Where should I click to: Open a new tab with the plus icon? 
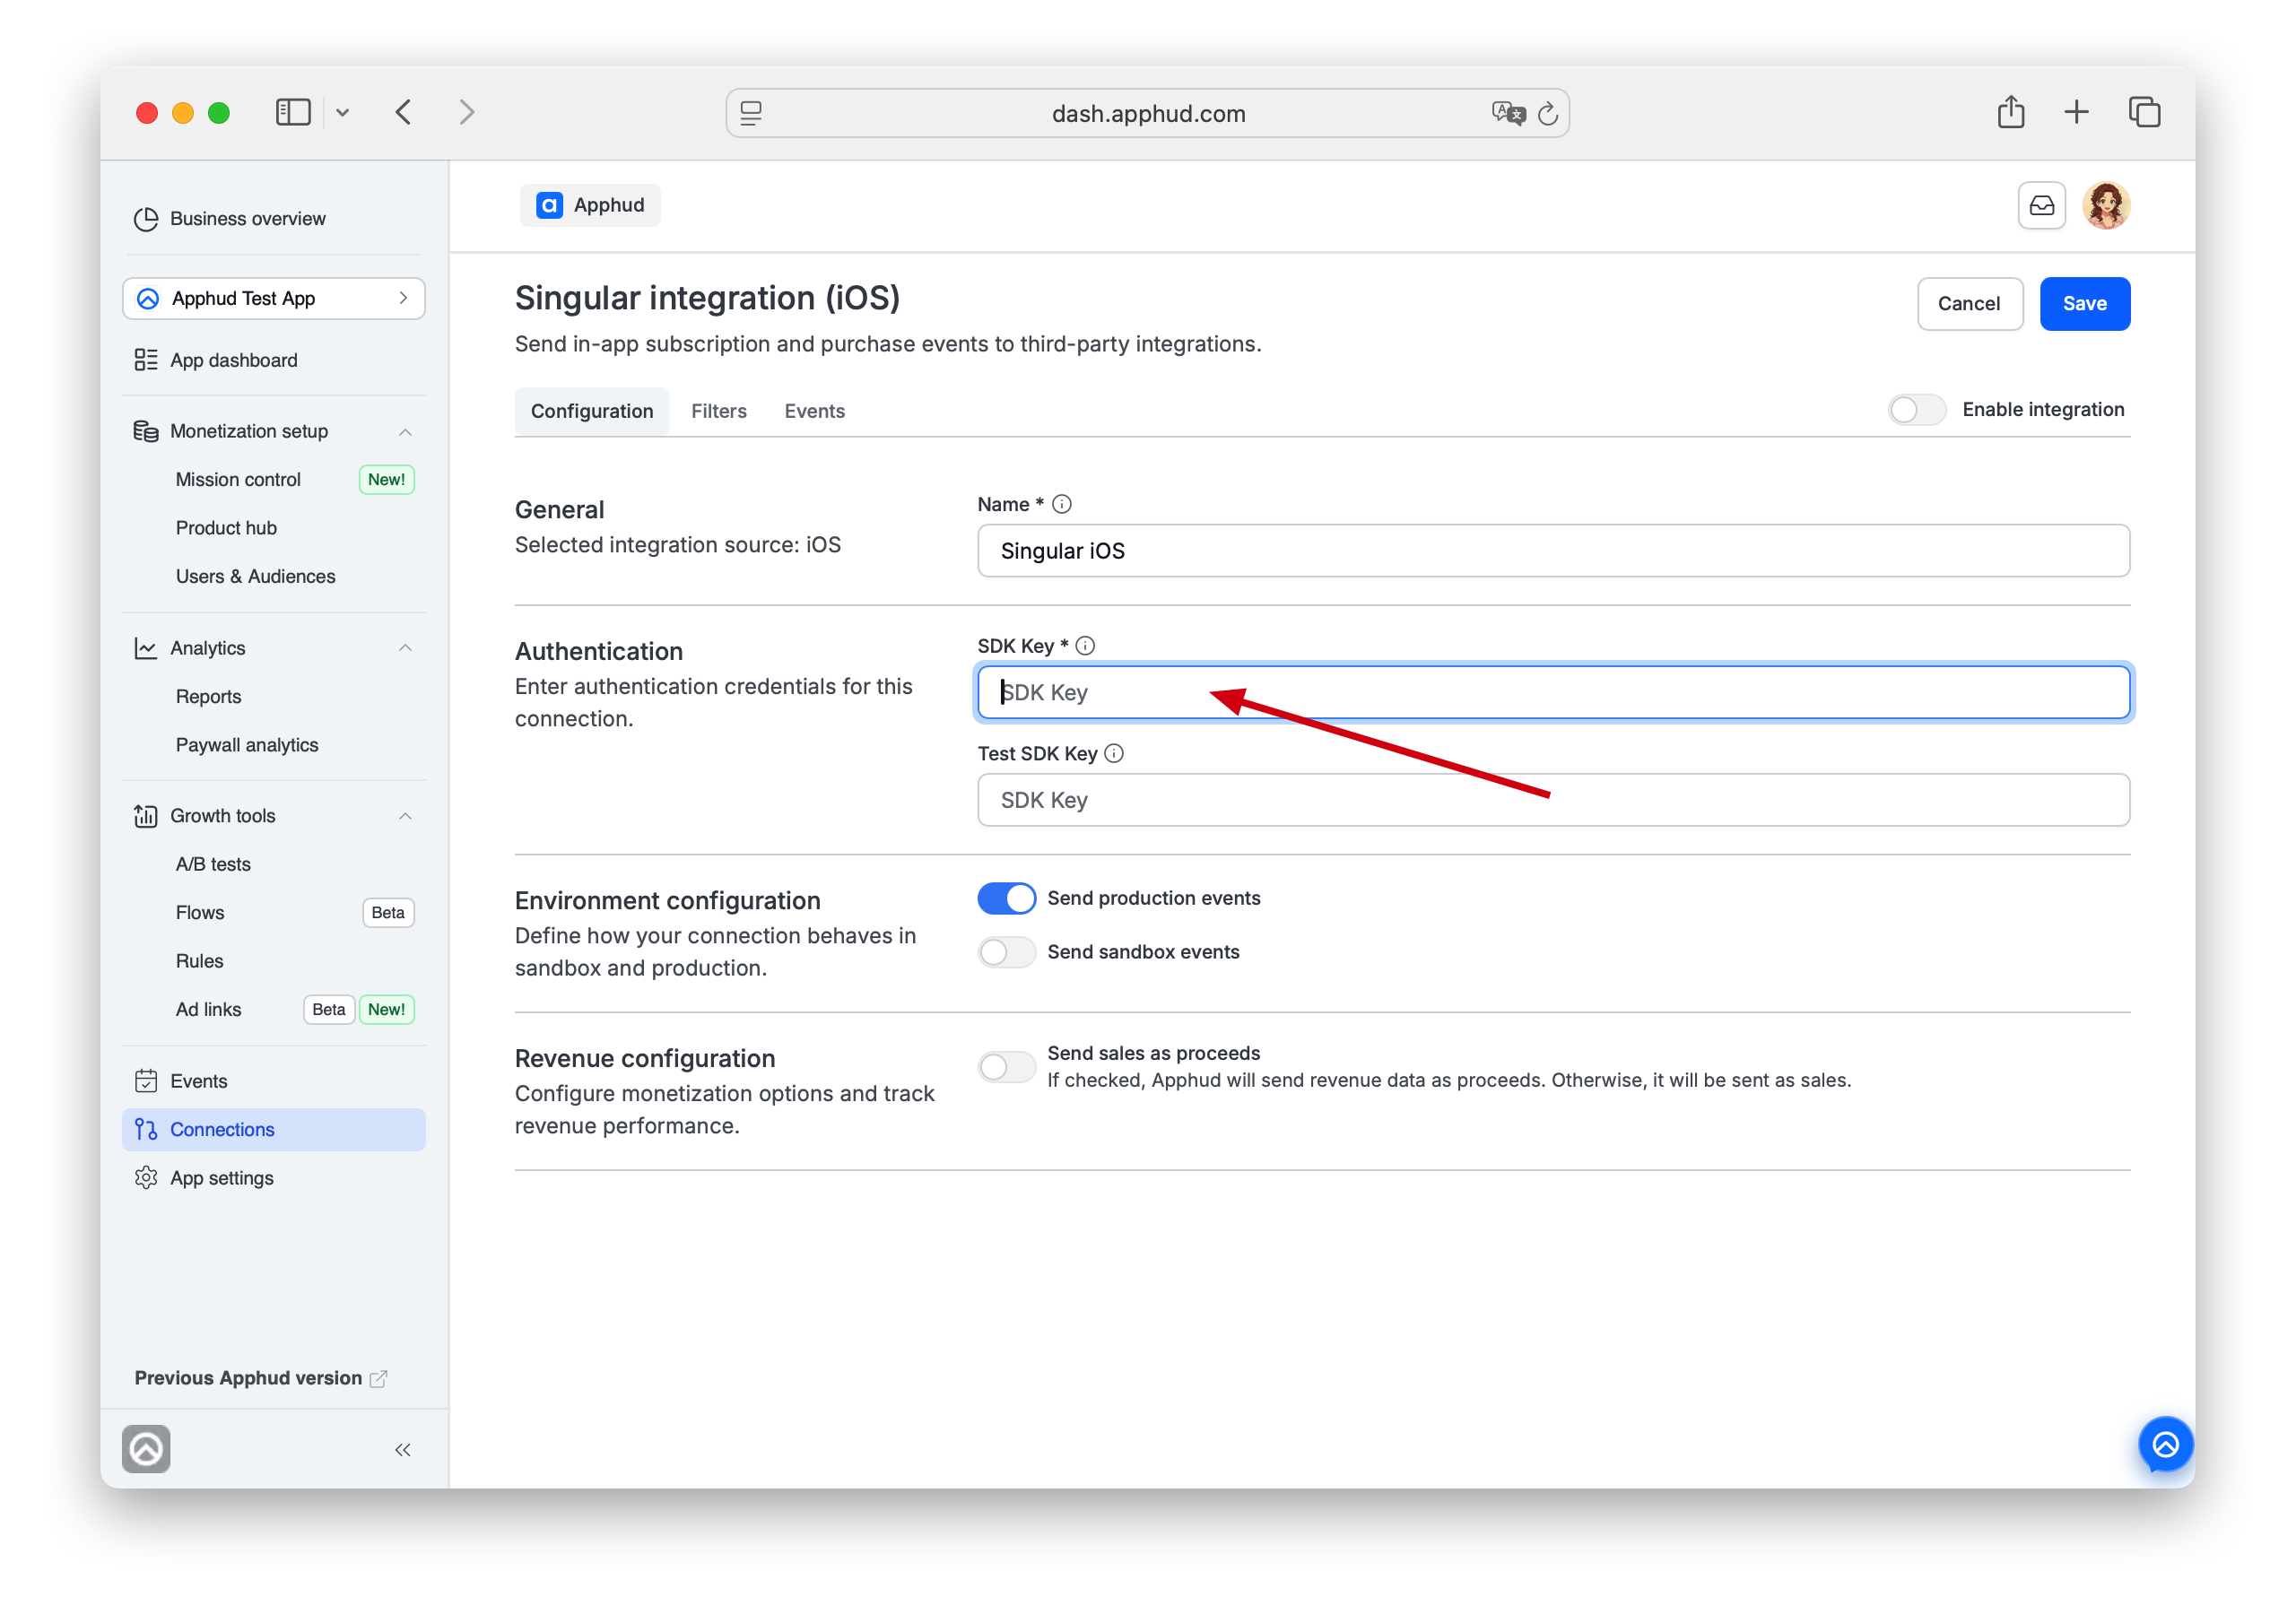point(2076,111)
